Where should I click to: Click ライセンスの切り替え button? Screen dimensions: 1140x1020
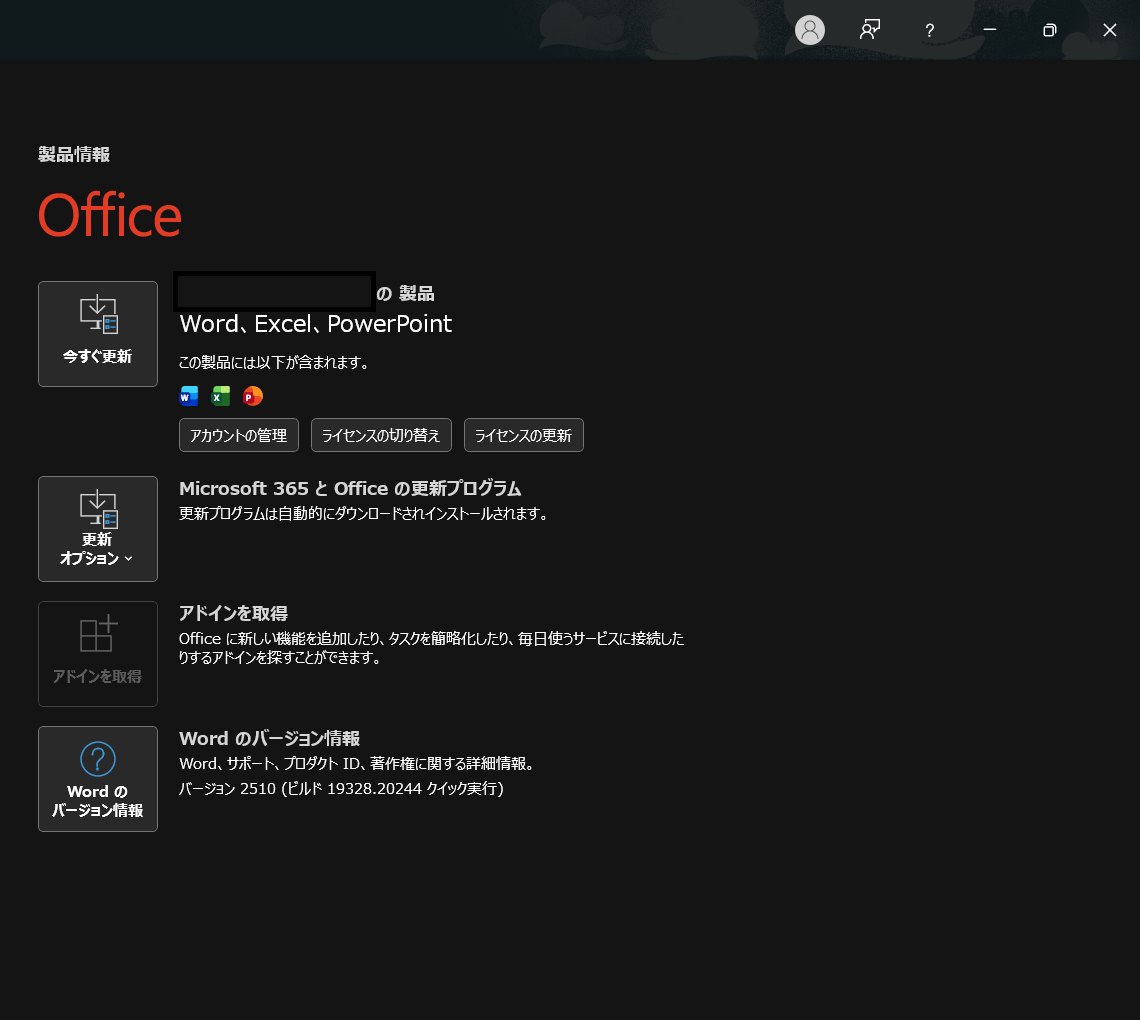[381, 435]
